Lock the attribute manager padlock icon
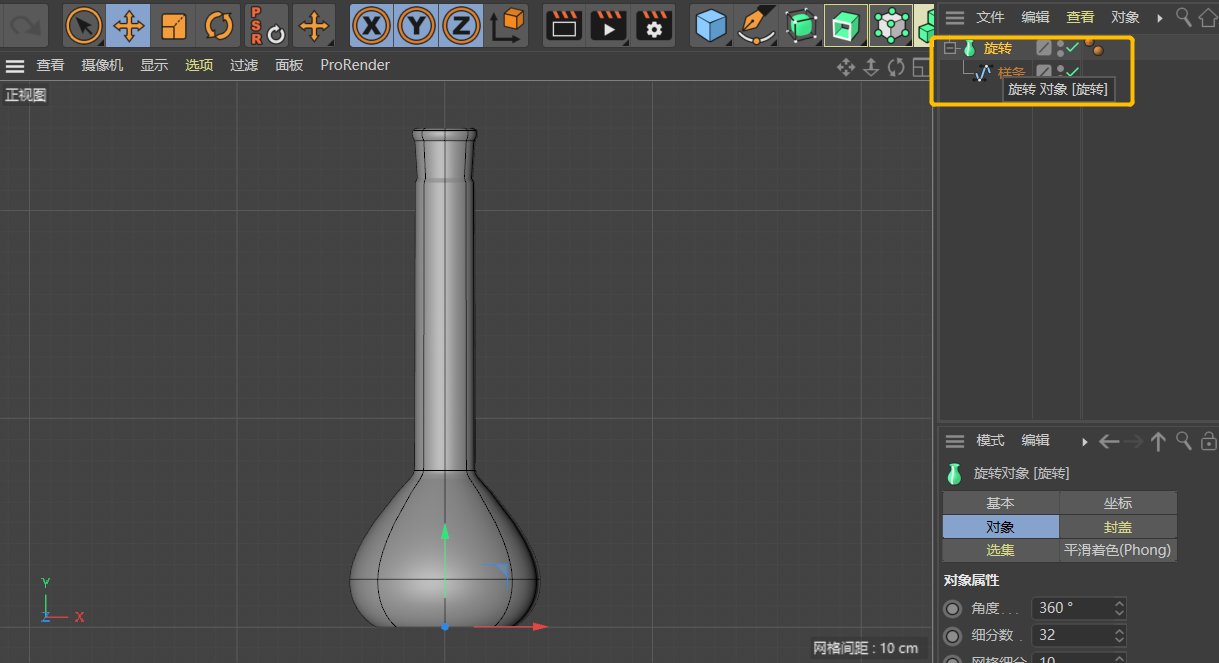Image resolution: width=1219 pixels, height=663 pixels. [x=1208, y=441]
